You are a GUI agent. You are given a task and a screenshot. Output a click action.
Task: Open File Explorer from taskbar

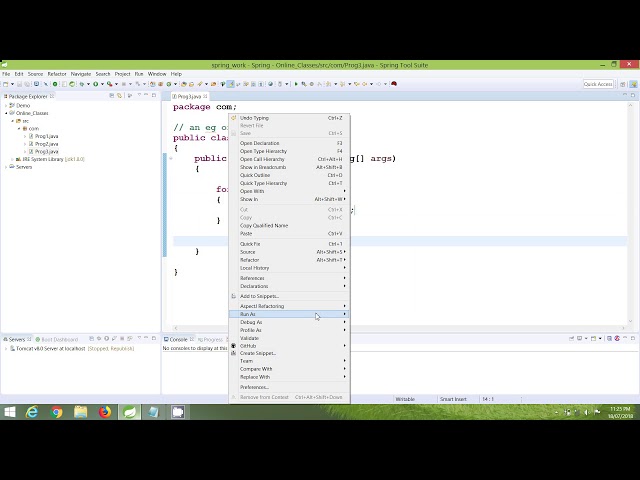coord(80,412)
